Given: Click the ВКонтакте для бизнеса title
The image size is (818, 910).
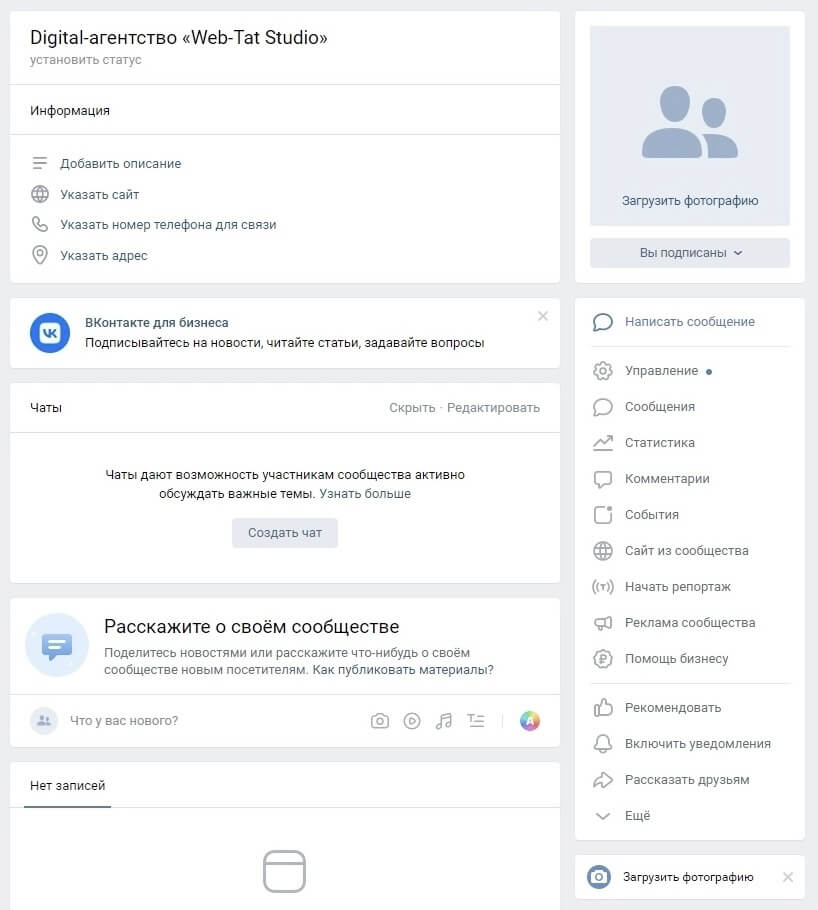Looking at the screenshot, I should point(157,323).
